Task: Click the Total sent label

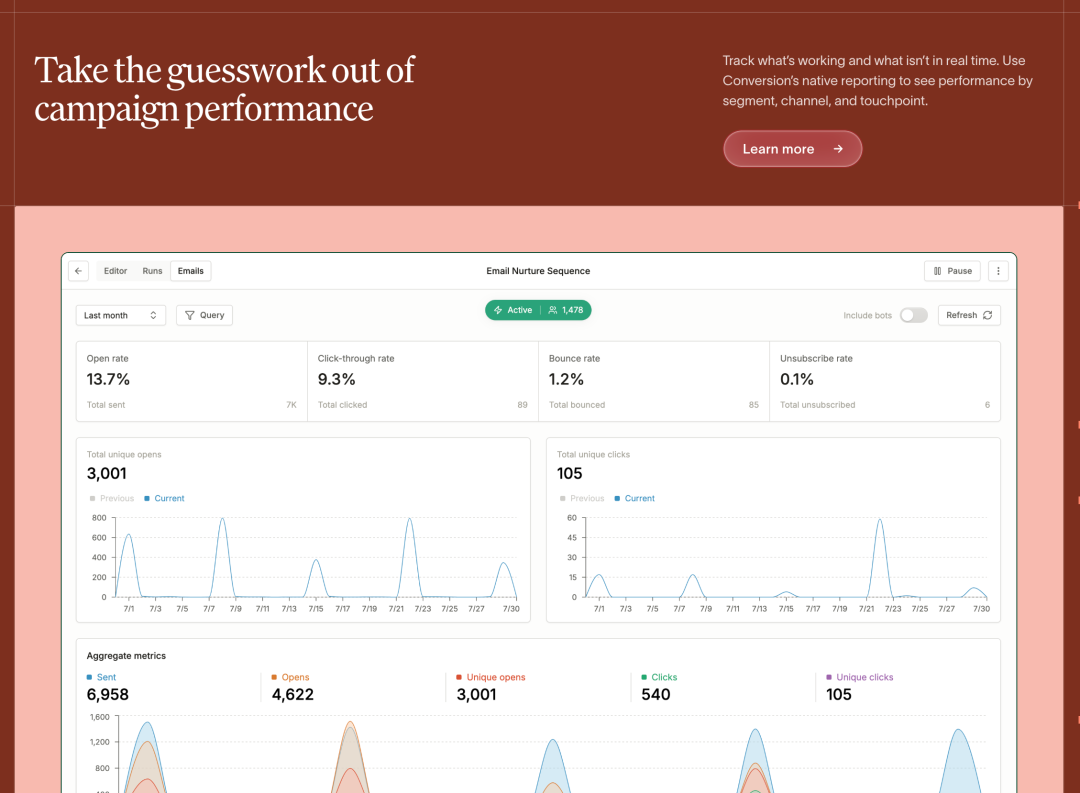Action: tap(106, 405)
